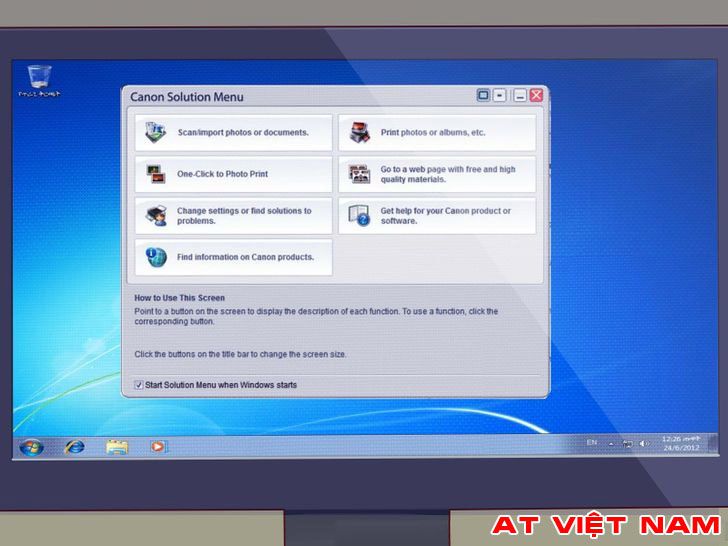Switch Solution Menu to compact screen size

(500, 96)
